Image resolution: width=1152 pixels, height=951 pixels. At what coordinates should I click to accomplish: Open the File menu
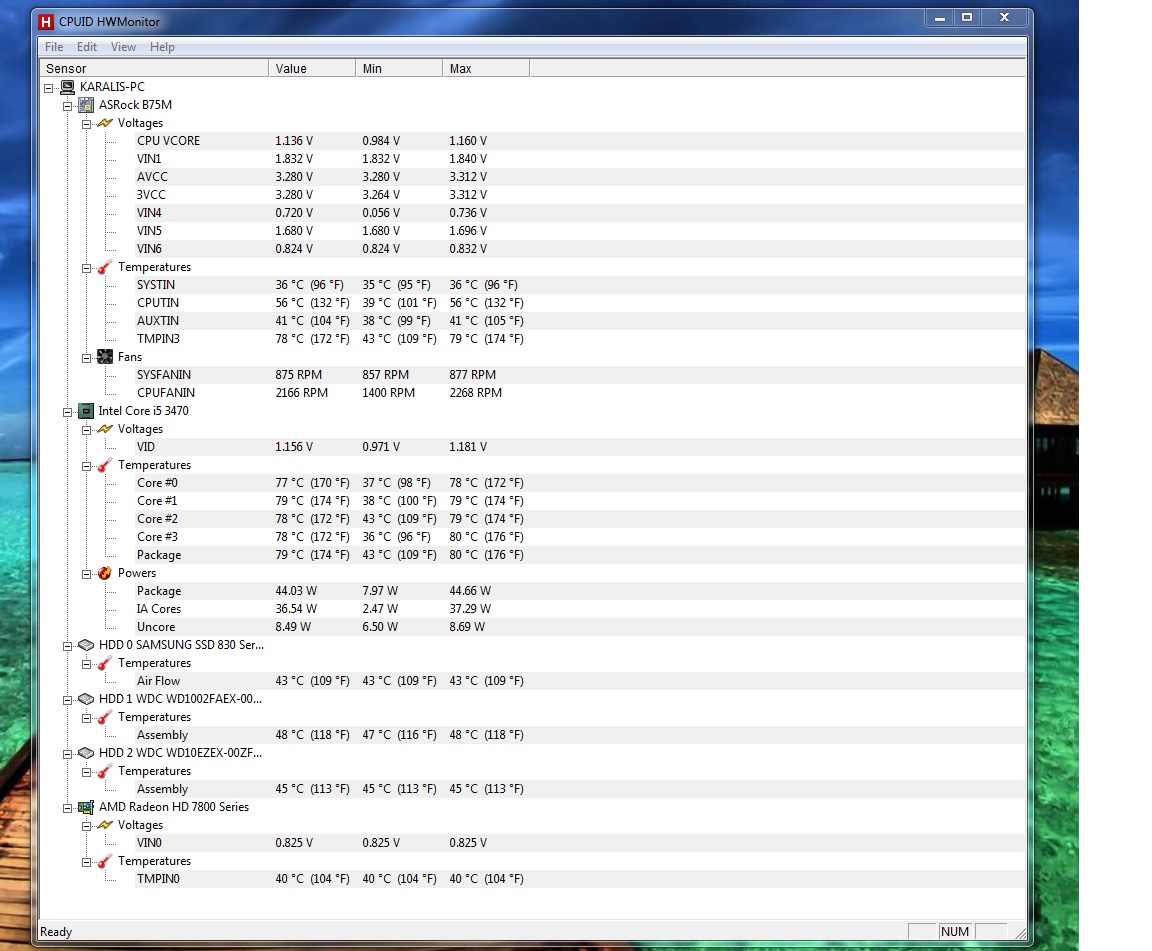54,47
